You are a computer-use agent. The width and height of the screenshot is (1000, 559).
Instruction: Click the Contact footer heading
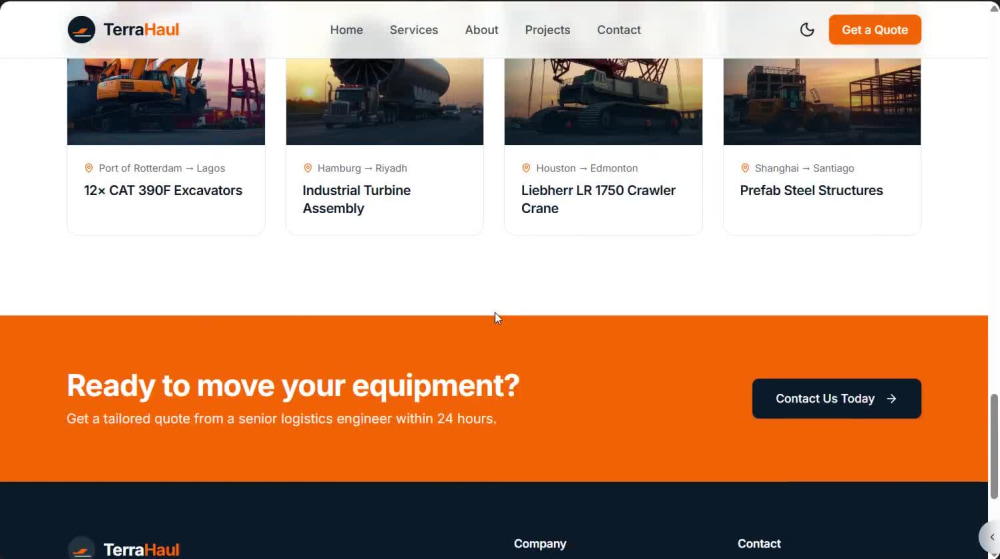coord(759,544)
